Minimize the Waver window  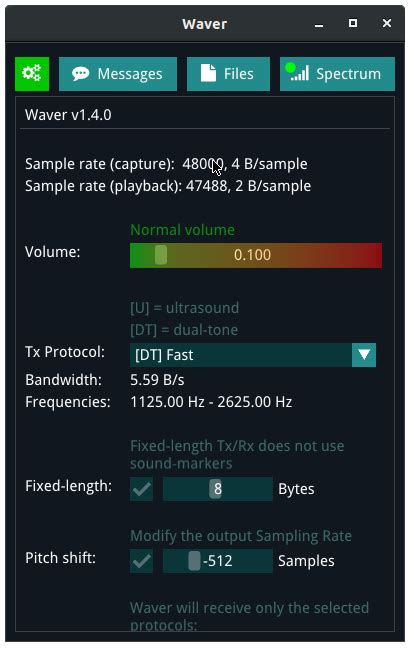coord(319,24)
